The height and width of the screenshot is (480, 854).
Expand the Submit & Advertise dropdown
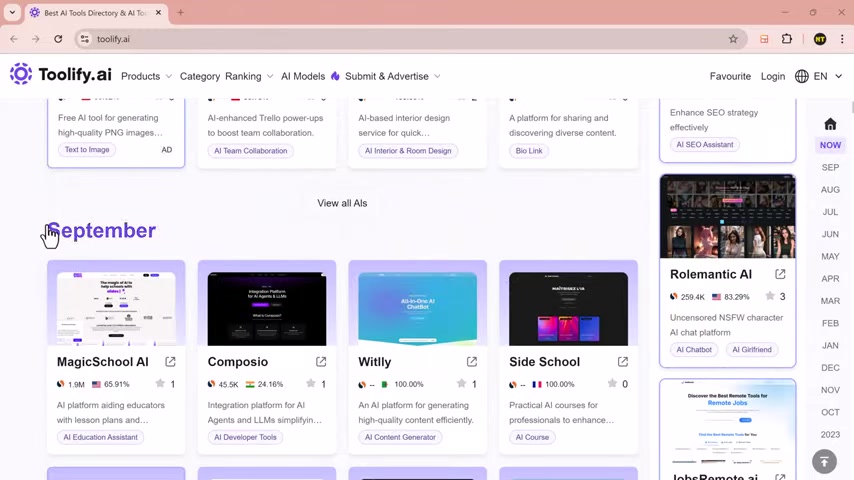[393, 76]
